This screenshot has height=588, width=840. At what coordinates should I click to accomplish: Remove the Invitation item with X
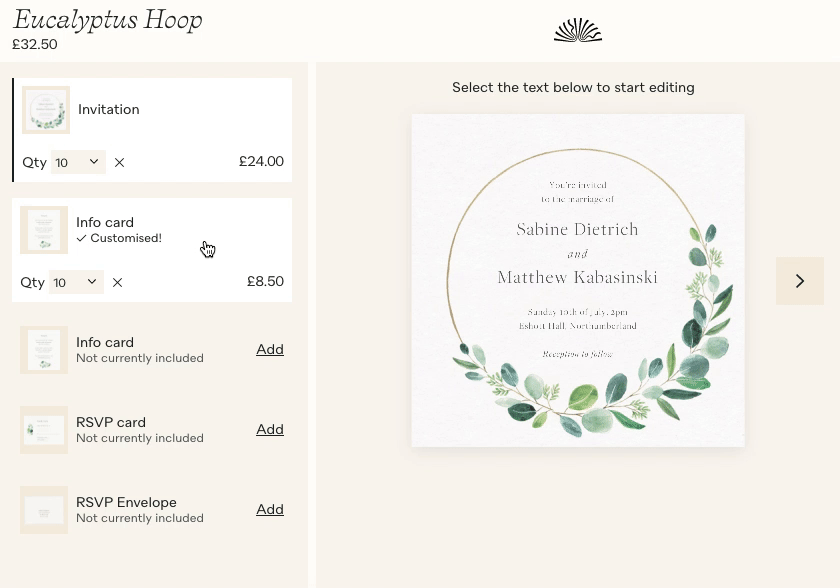tap(119, 162)
